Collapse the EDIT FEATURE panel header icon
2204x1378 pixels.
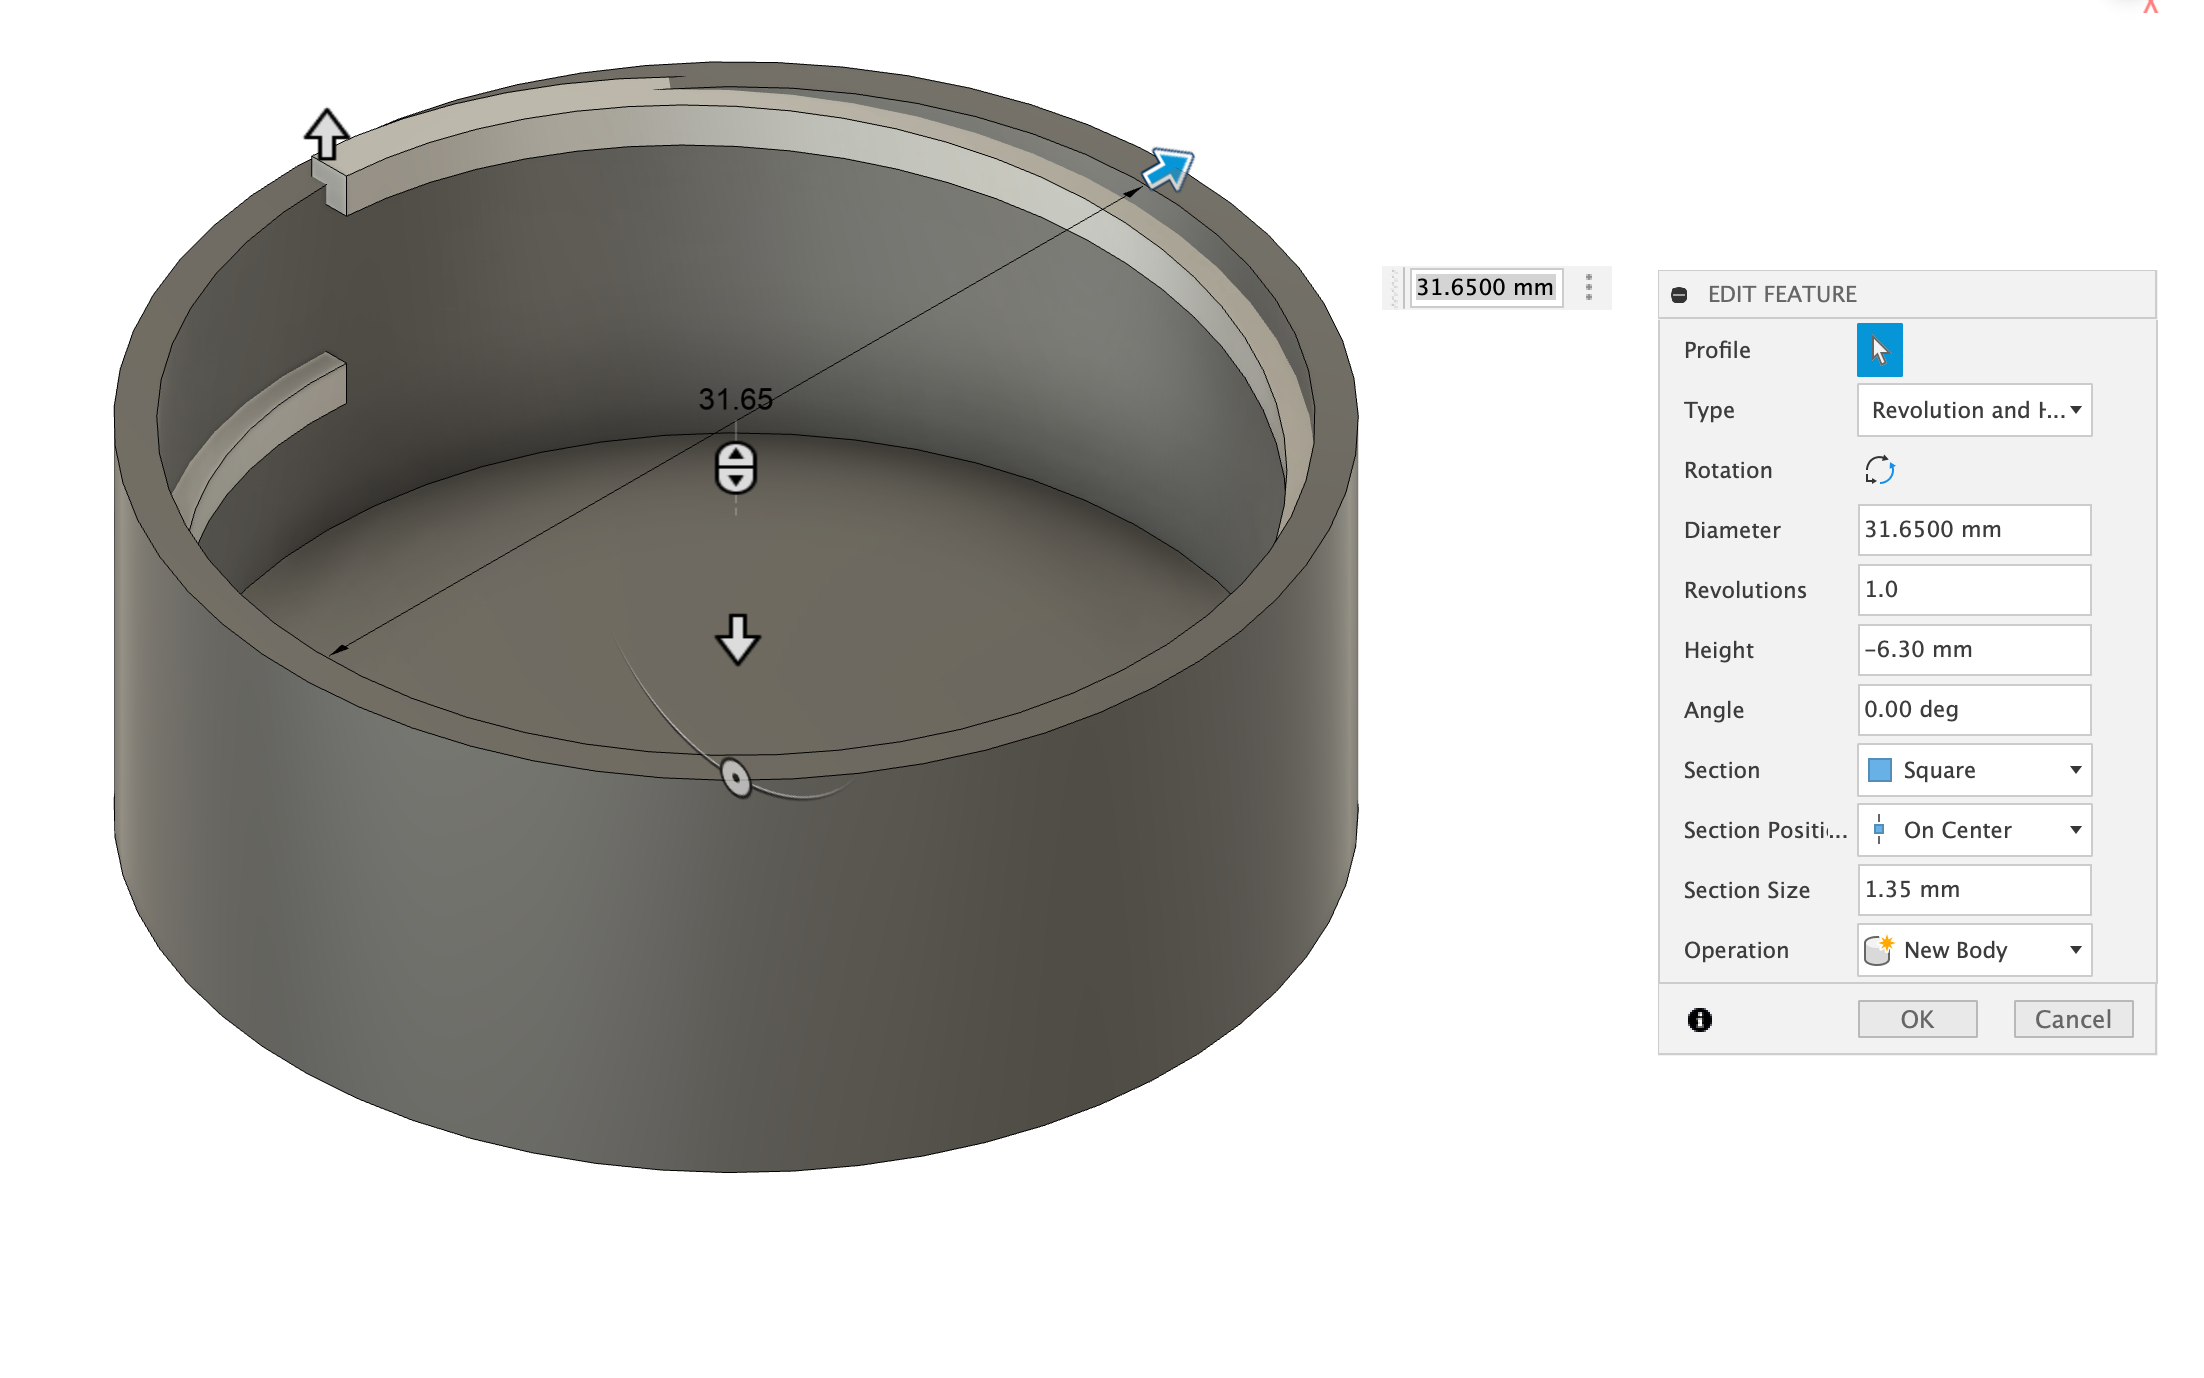coord(1679,295)
